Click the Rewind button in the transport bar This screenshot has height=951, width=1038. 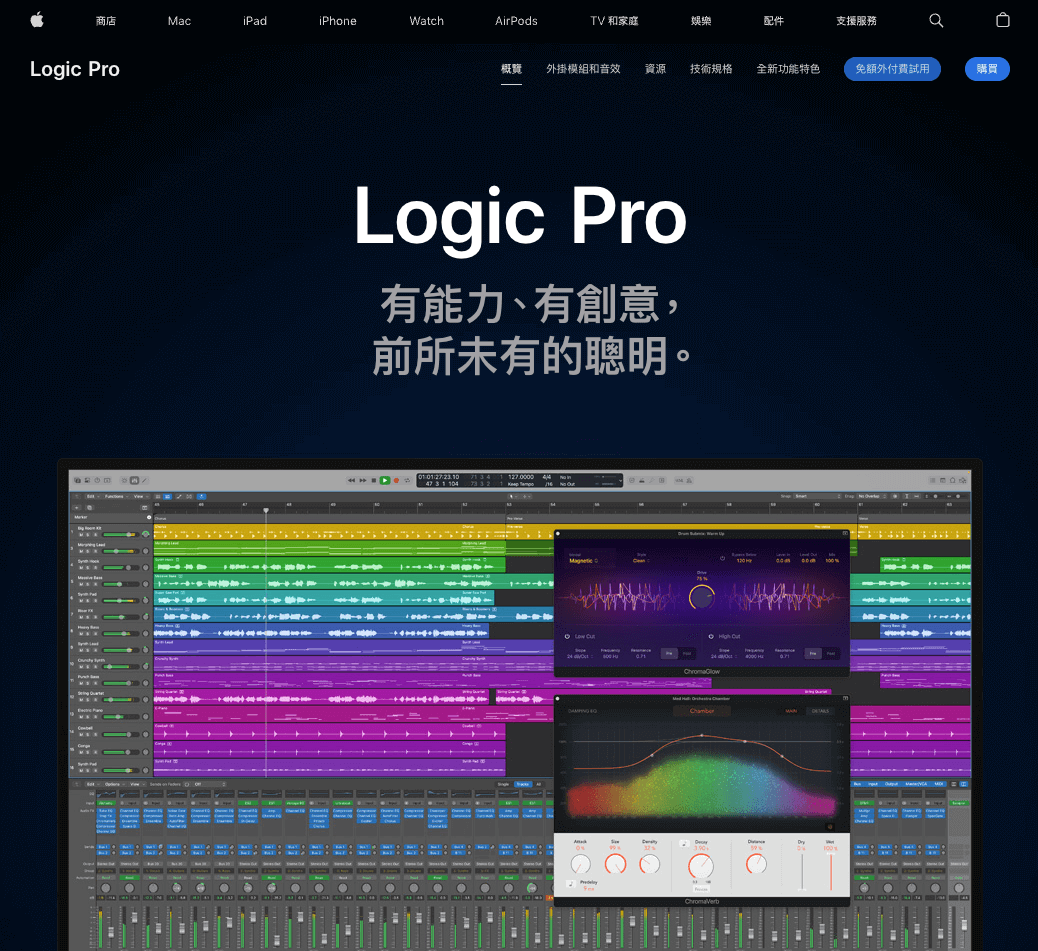(351, 480)
